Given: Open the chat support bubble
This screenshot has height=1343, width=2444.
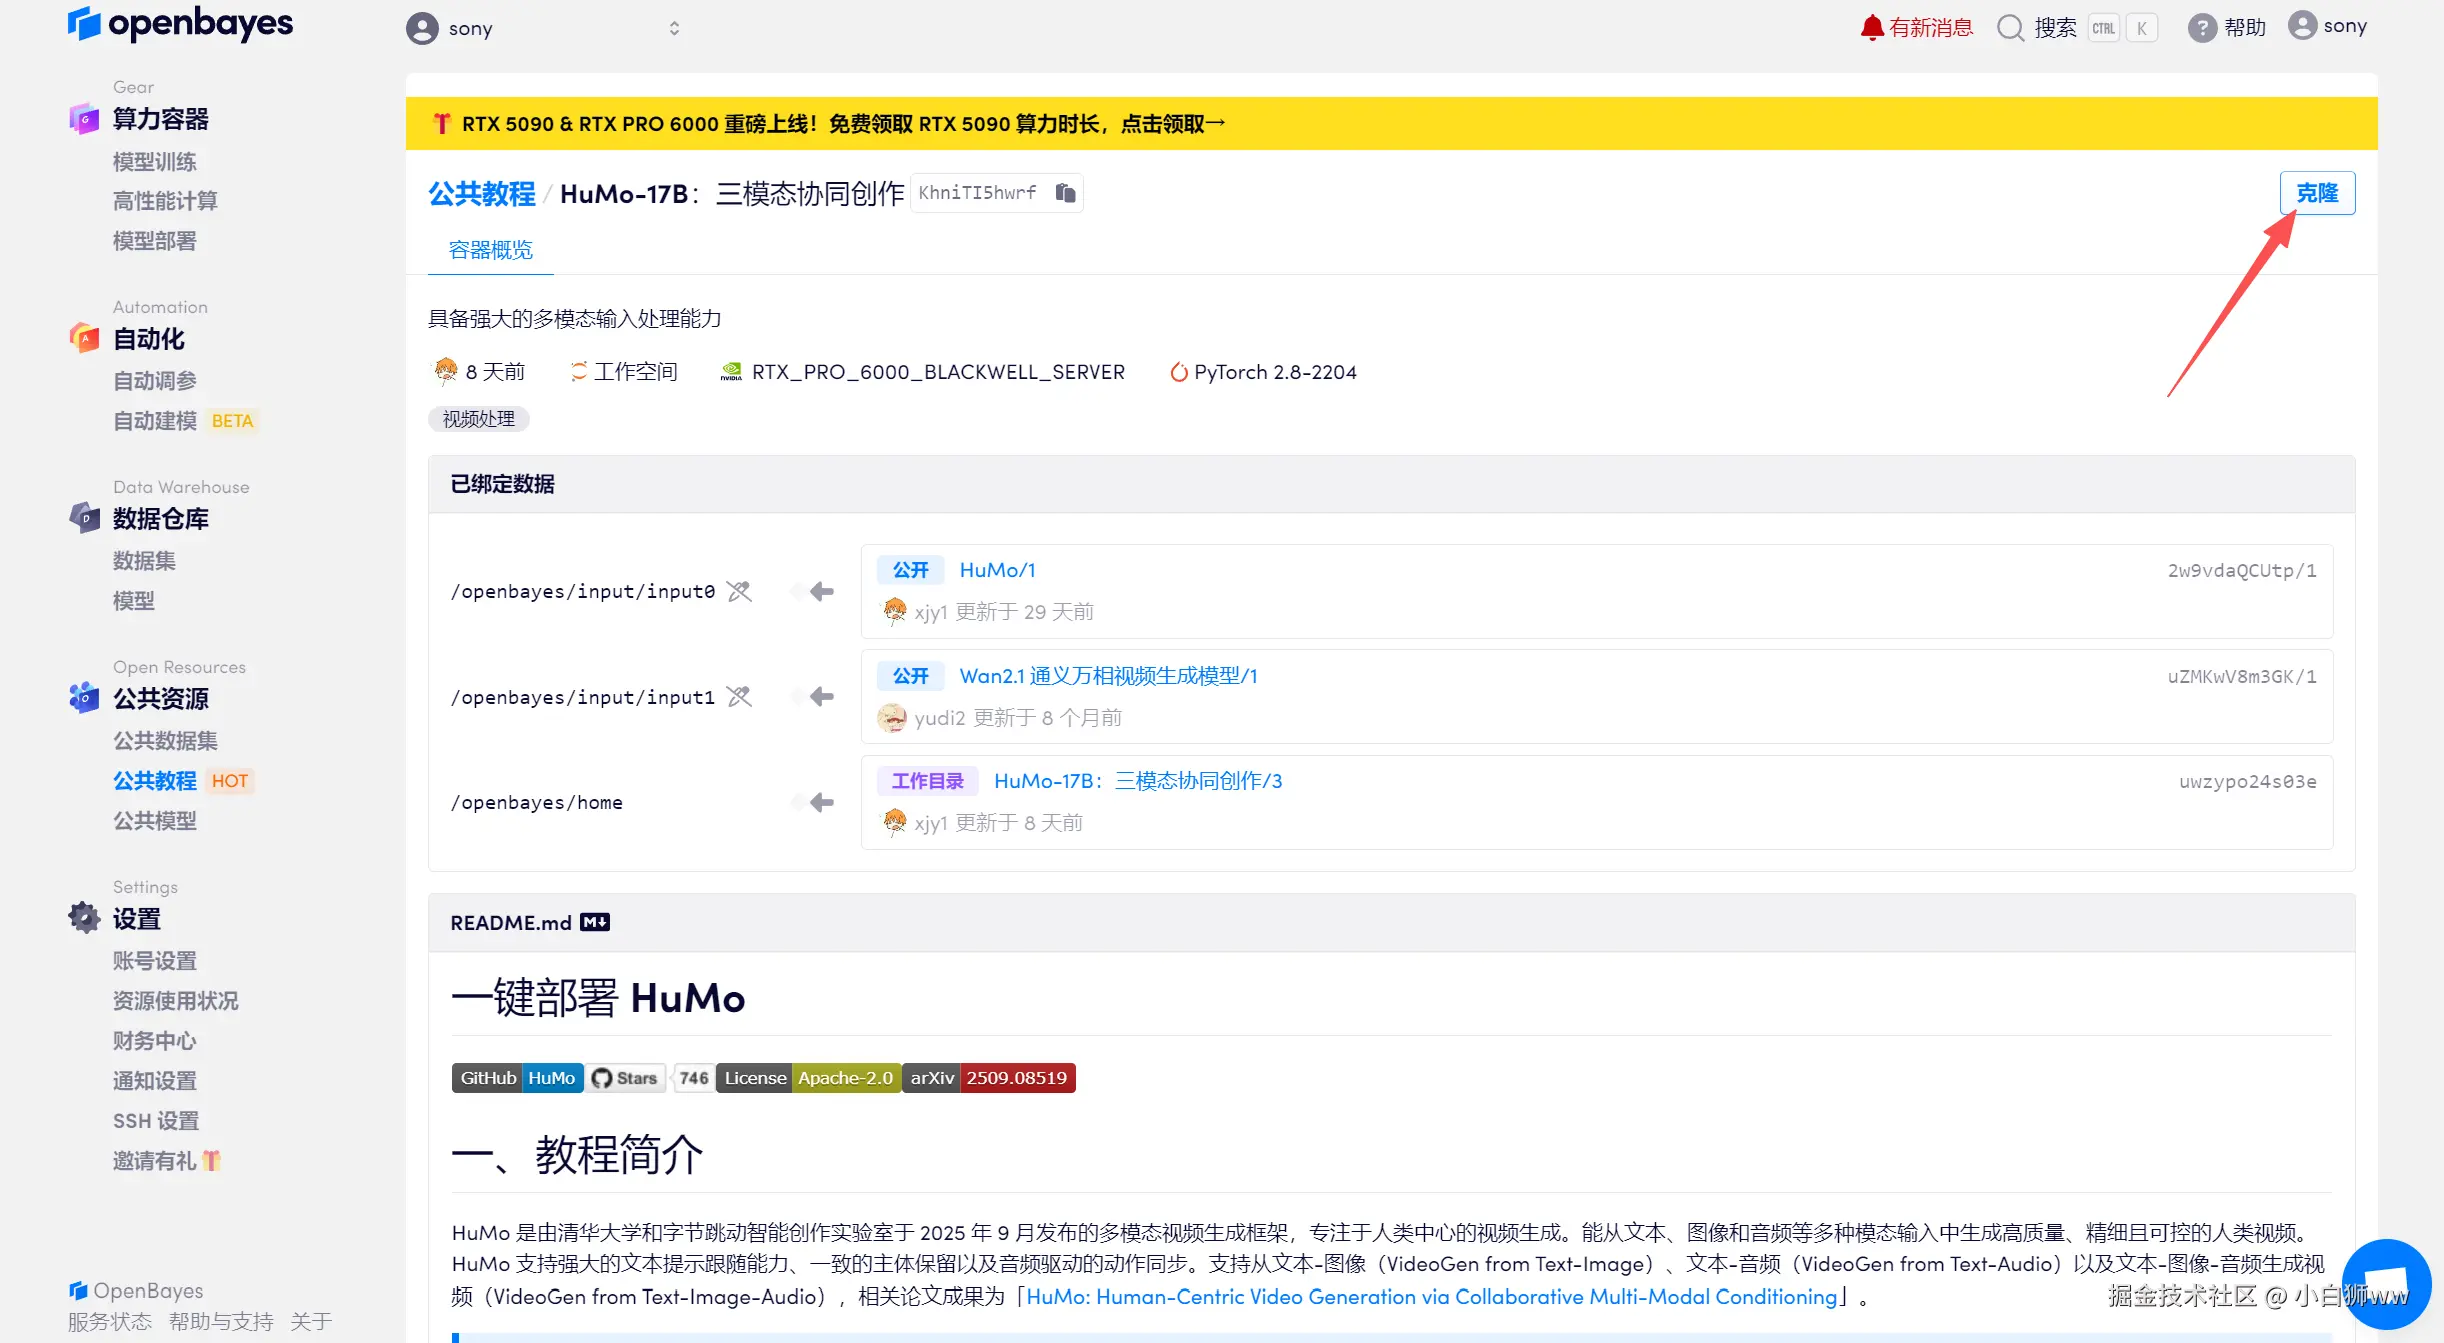Looking at the screenshot, I should [2385, 1283].
